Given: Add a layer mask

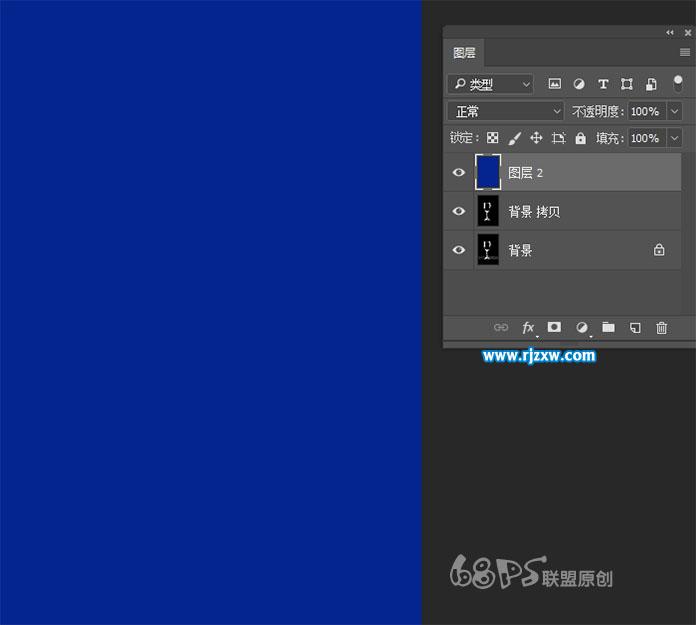Looking at the screenshot, I should (x=554, y=327).
